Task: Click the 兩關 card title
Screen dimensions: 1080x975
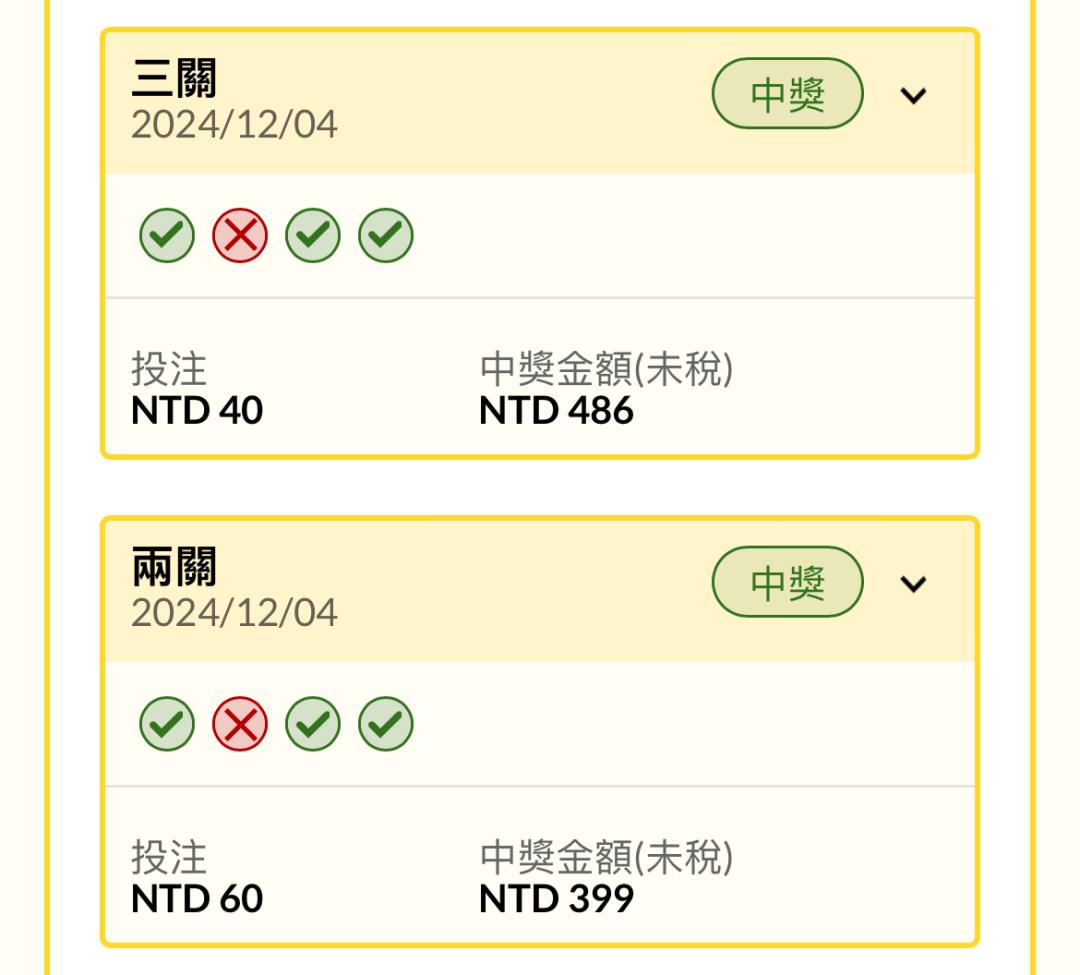Action: point(174,567)
